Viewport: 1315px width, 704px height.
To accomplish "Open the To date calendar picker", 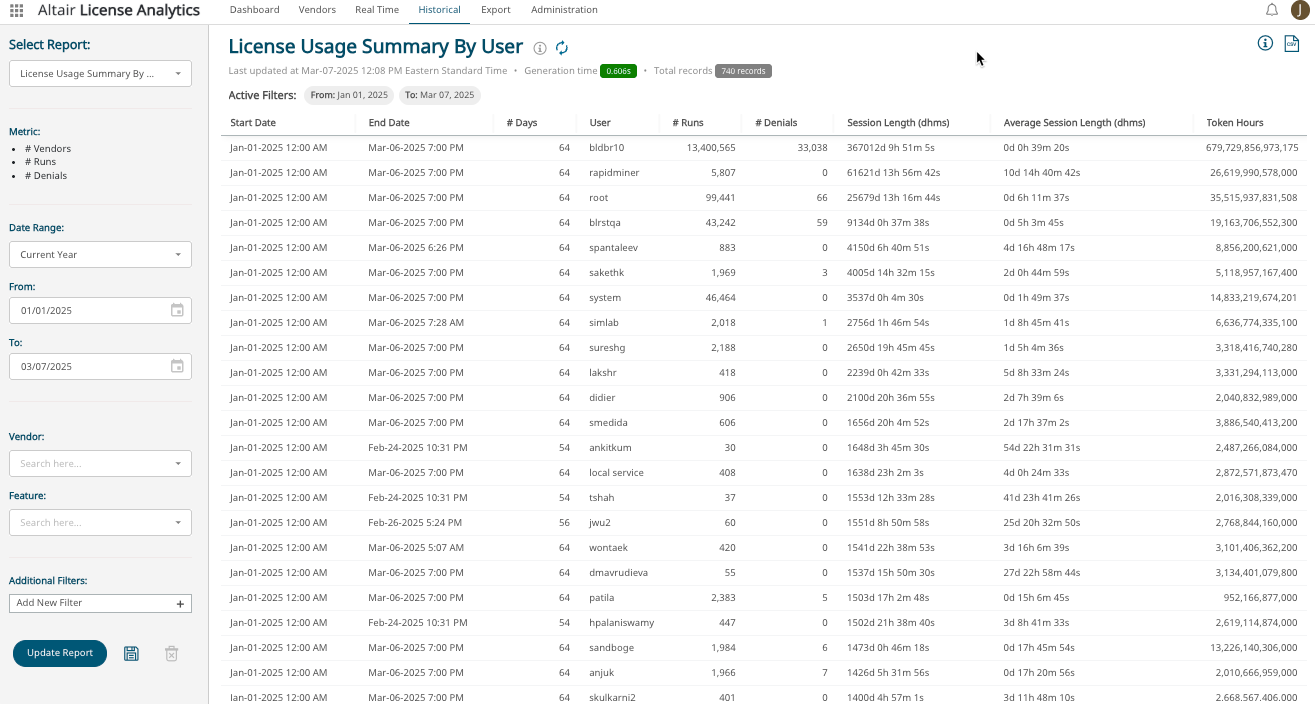I will coord(177,366).
